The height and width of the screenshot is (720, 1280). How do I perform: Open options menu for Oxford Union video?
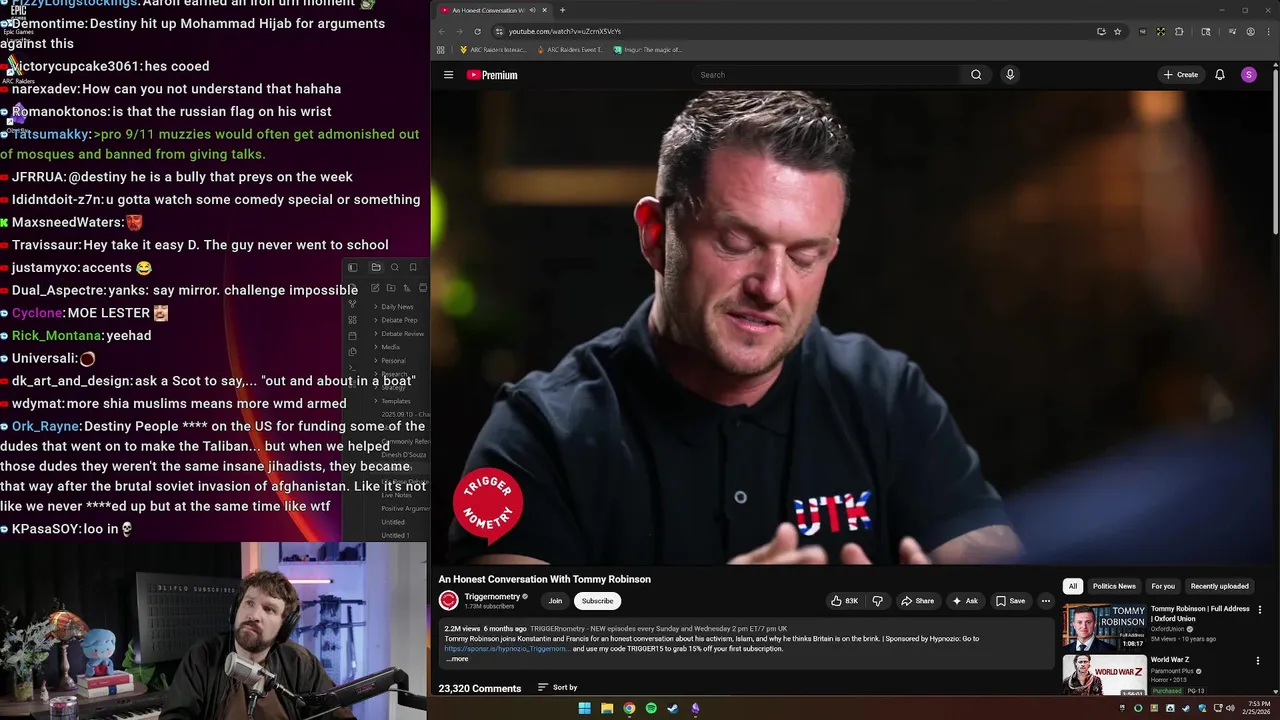(x=1259, y=610)
